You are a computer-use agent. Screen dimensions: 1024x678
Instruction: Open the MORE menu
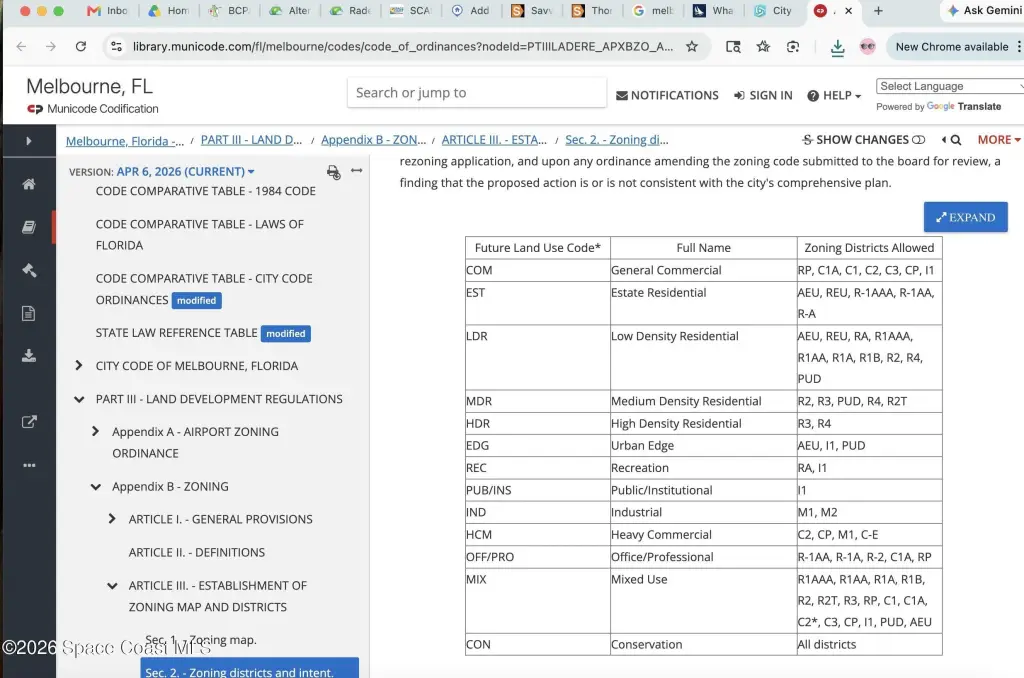pyautogui.click(x=999, y=140)
